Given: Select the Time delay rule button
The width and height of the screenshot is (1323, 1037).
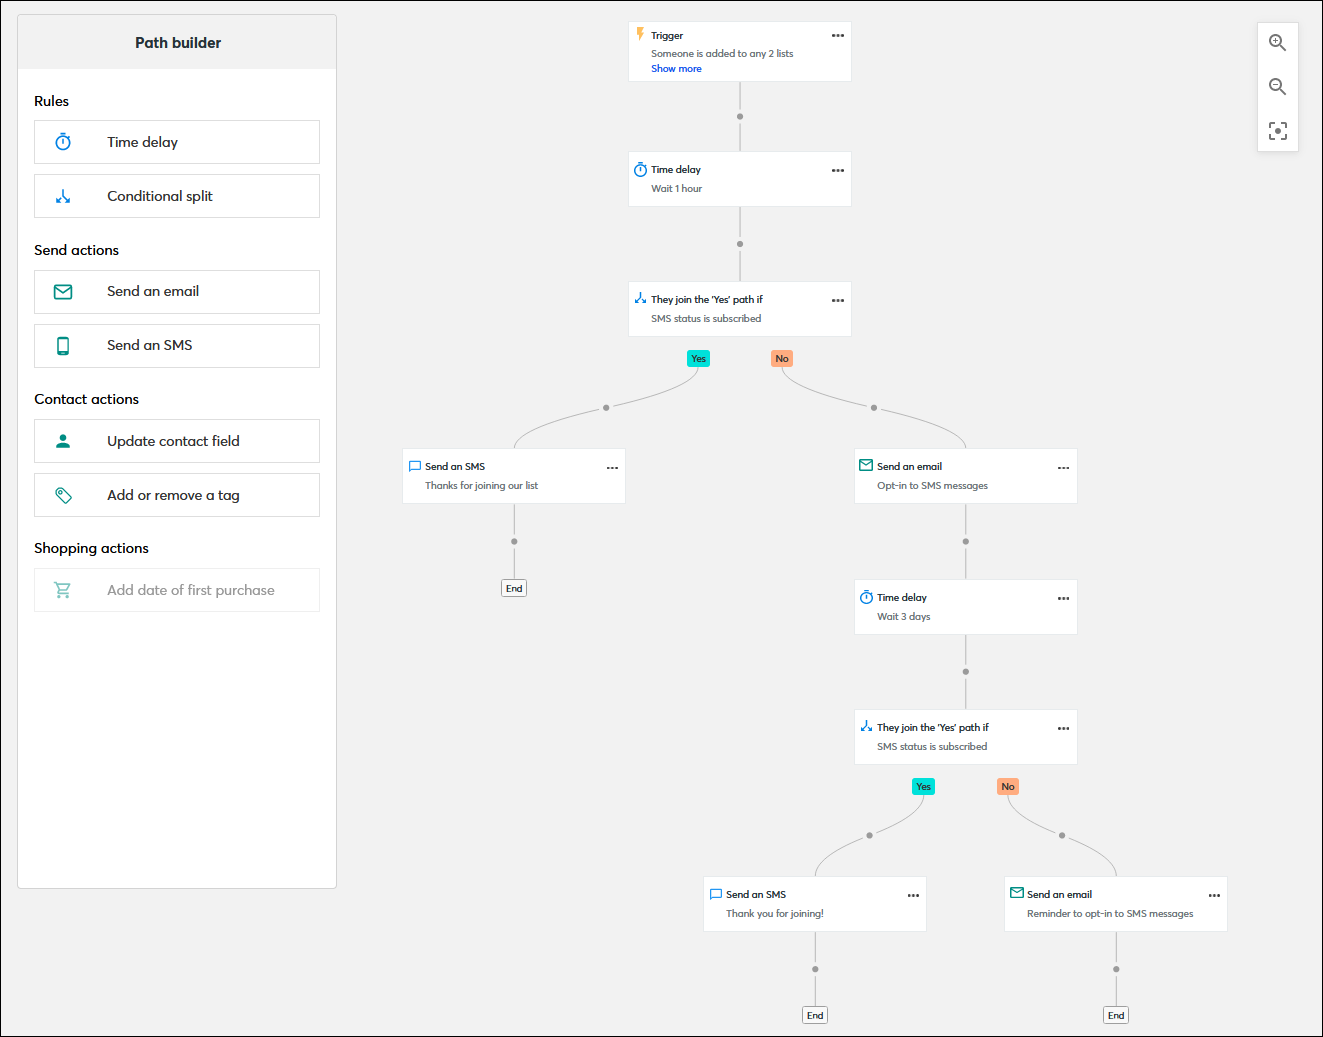Looking at the screenshot, I should click(177, 142).
